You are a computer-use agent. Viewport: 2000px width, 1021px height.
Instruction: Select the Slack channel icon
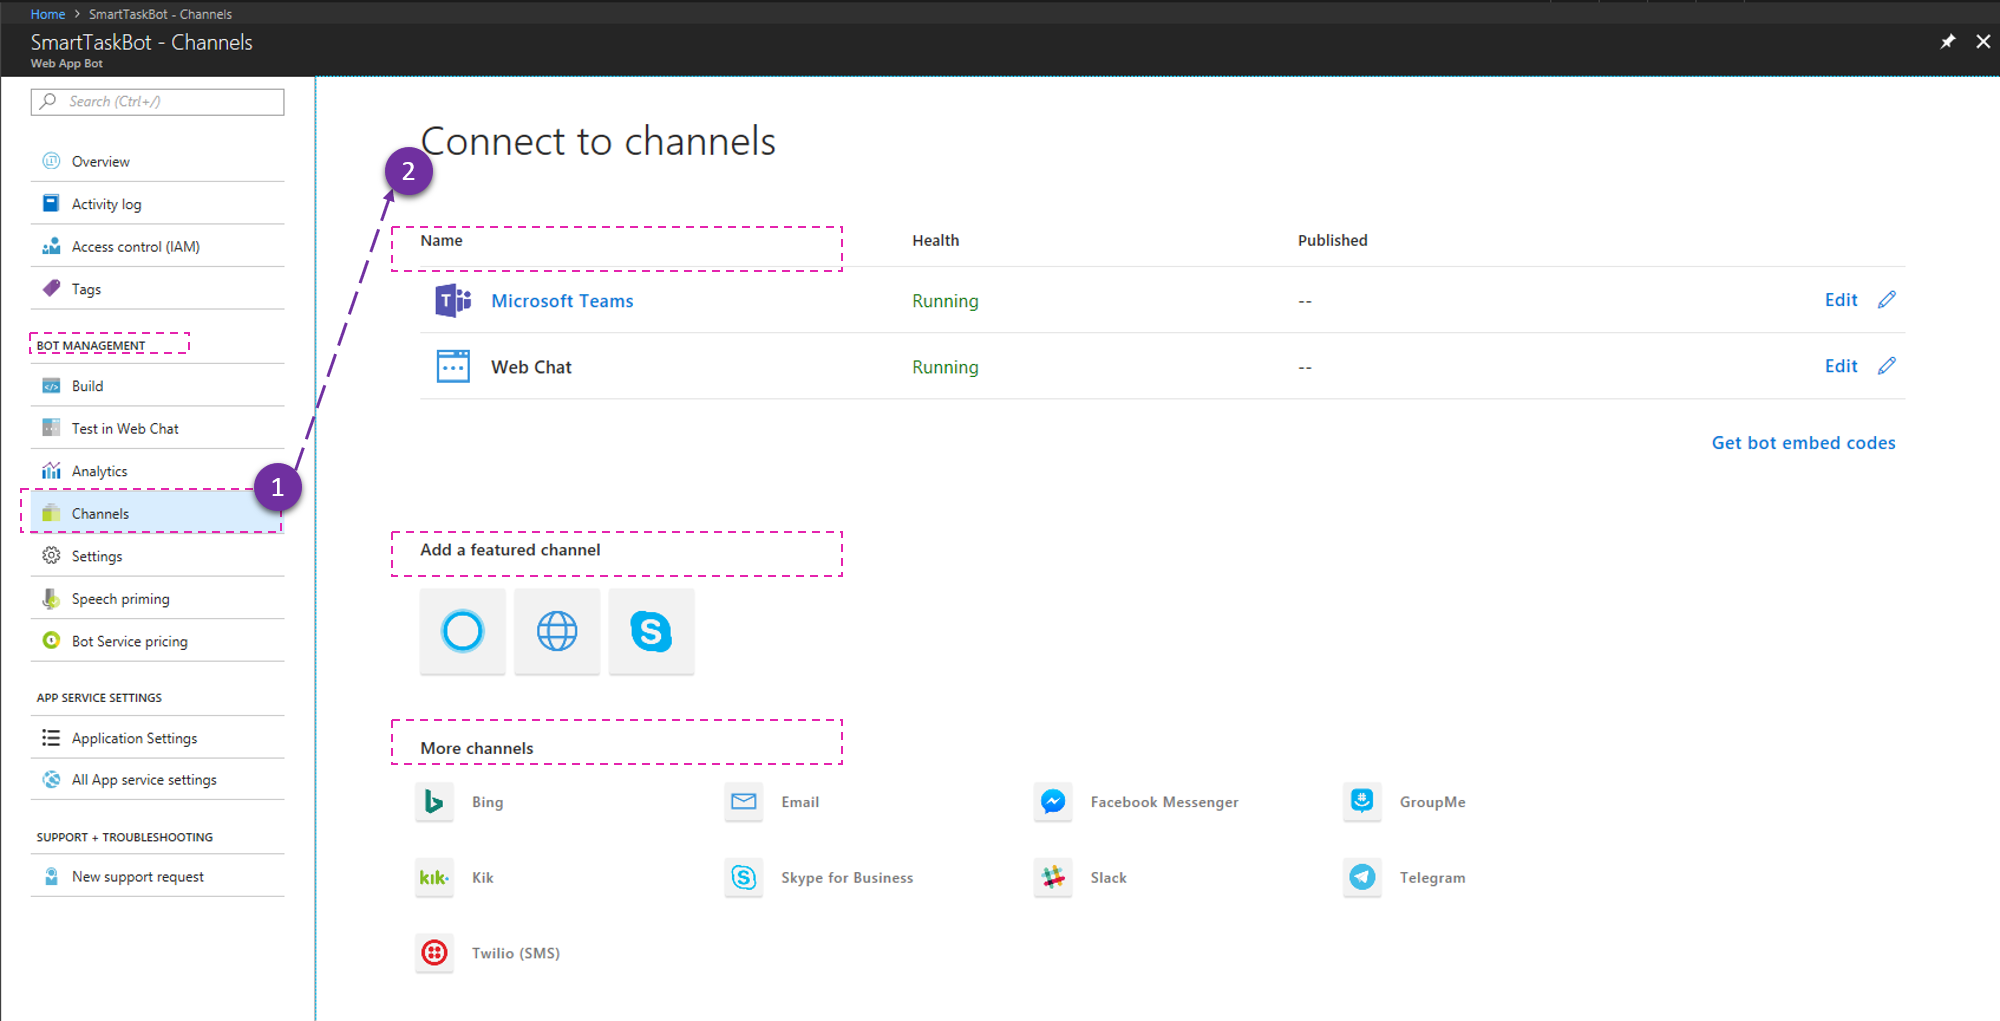pos(1052,877)
